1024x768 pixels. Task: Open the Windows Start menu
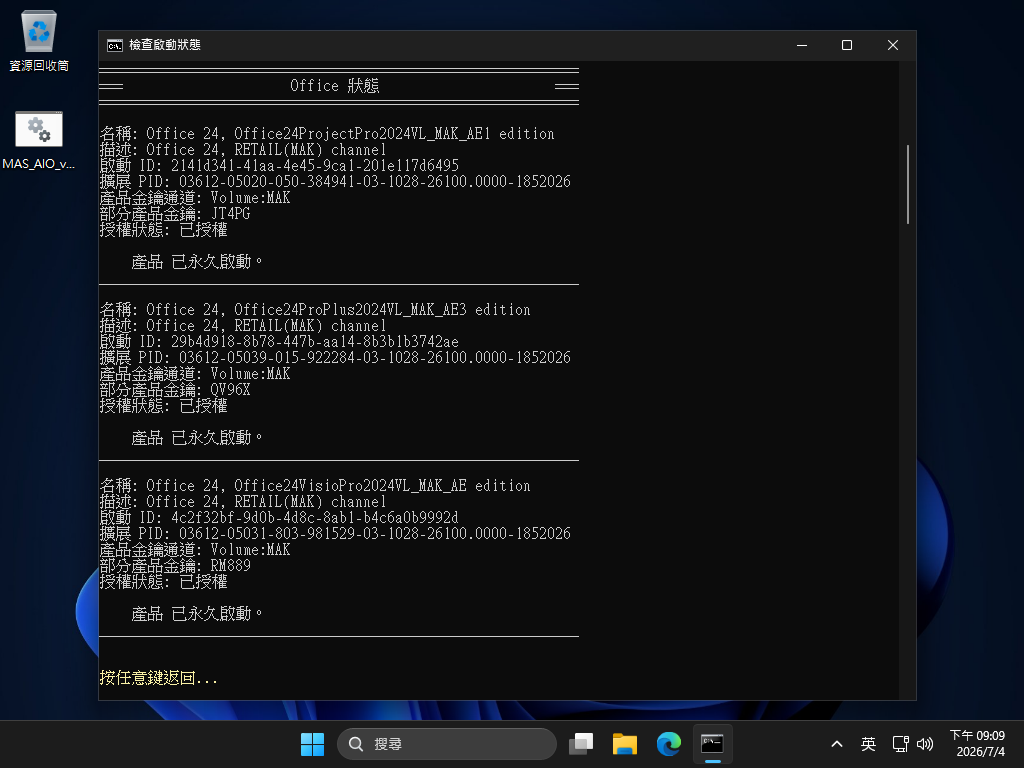point(312,744)
